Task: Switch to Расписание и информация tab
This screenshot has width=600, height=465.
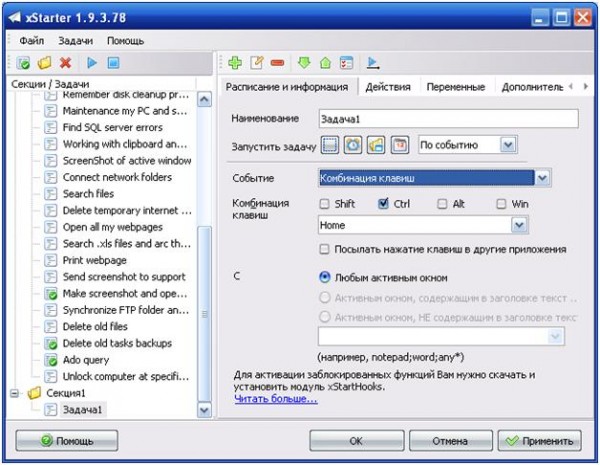Action: pyautogui.click(x=287, y=87)
